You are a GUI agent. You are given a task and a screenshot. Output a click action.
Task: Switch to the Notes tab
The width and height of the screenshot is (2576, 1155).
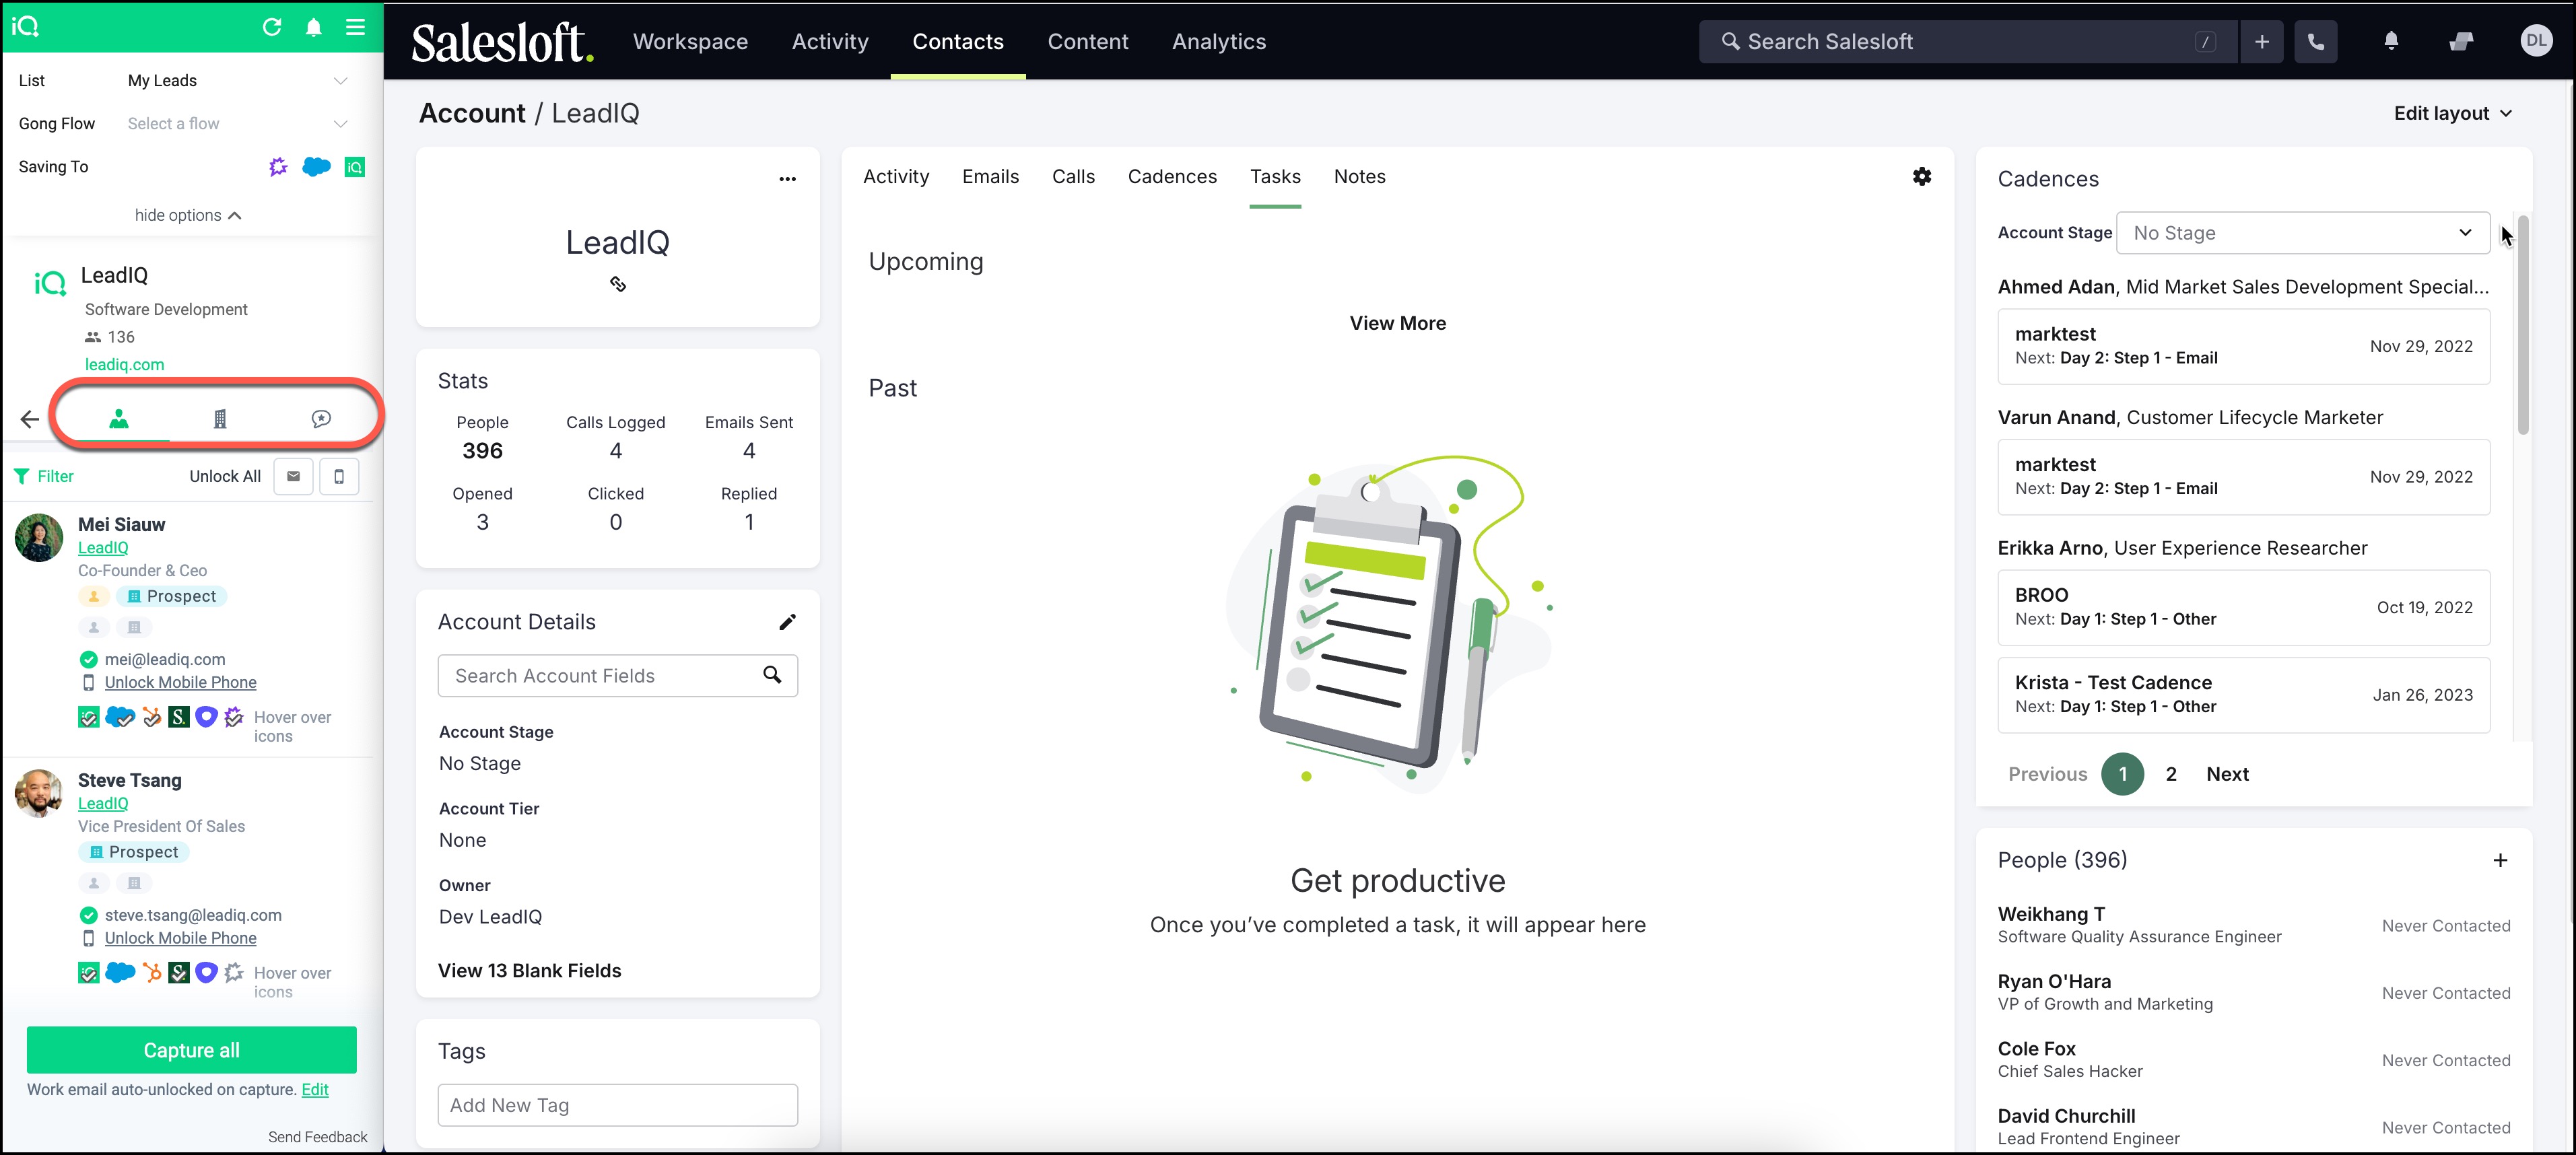click(1359, 177)
